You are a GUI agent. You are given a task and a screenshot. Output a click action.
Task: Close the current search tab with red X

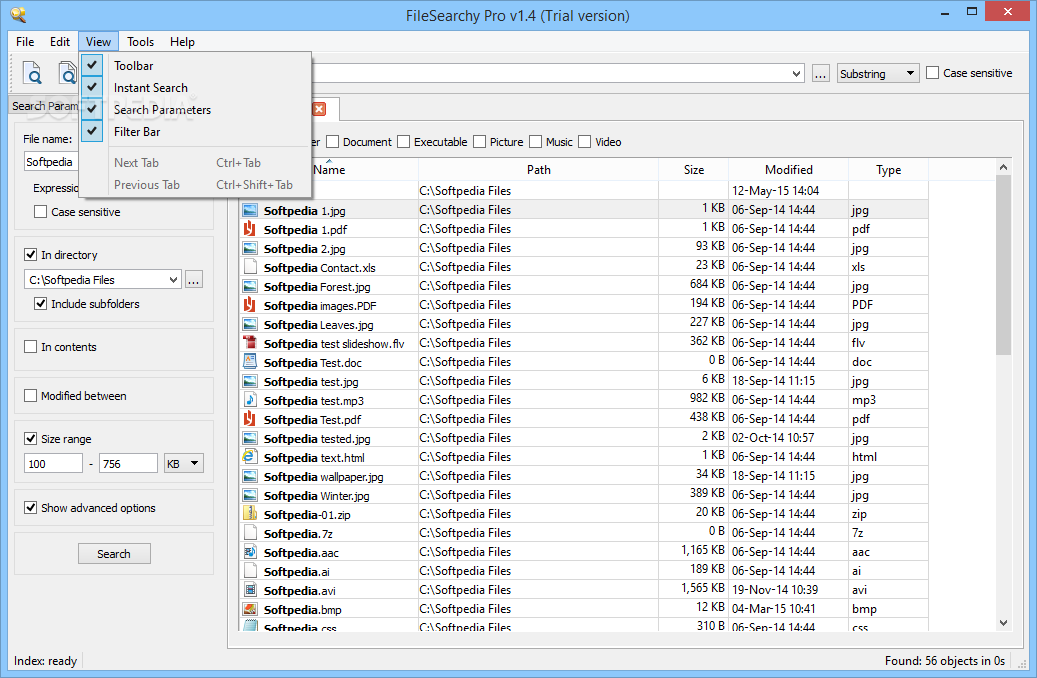319,109
